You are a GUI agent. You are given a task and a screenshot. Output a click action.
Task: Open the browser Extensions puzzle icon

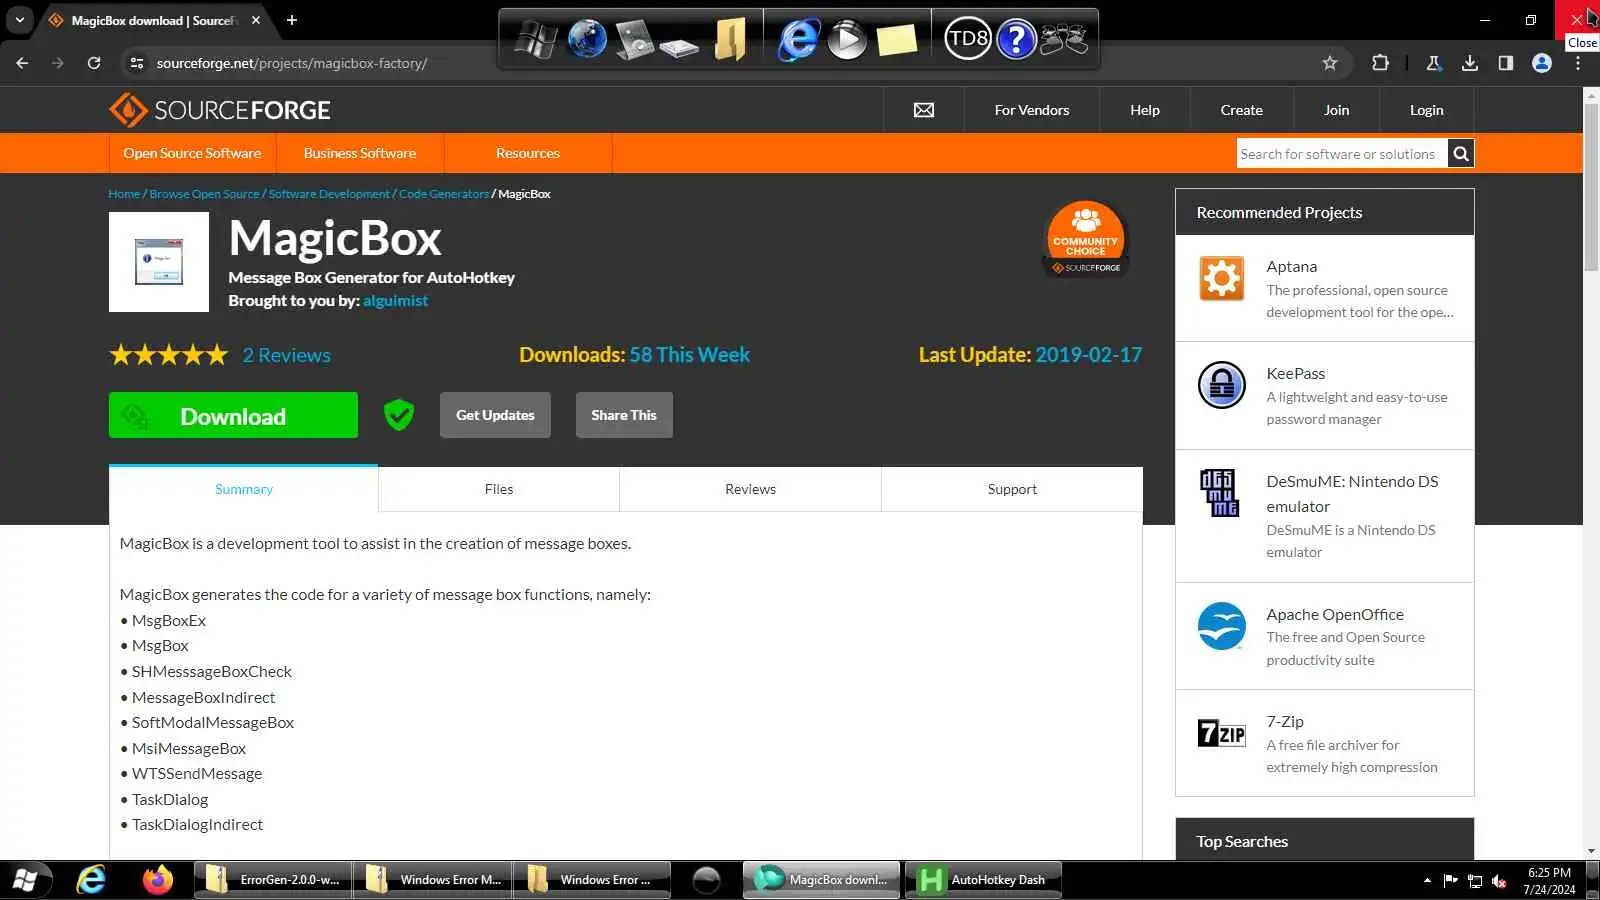pos(1380,63)
